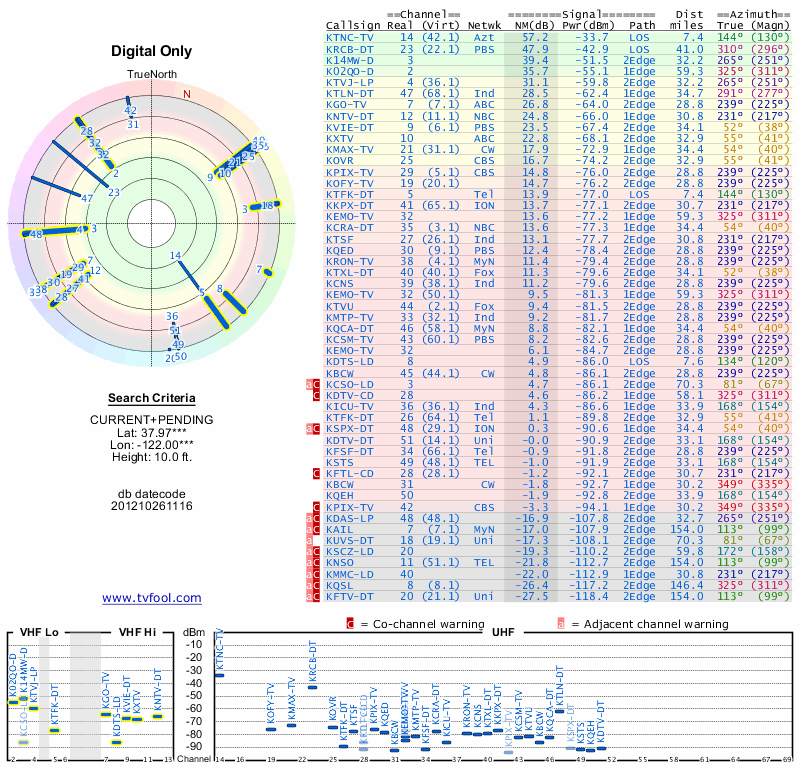Click the KTNC-TV signal marker in the UHF chart
This screenshot has height=768, width=800.
pyautogui.click(x=219, y=675)
